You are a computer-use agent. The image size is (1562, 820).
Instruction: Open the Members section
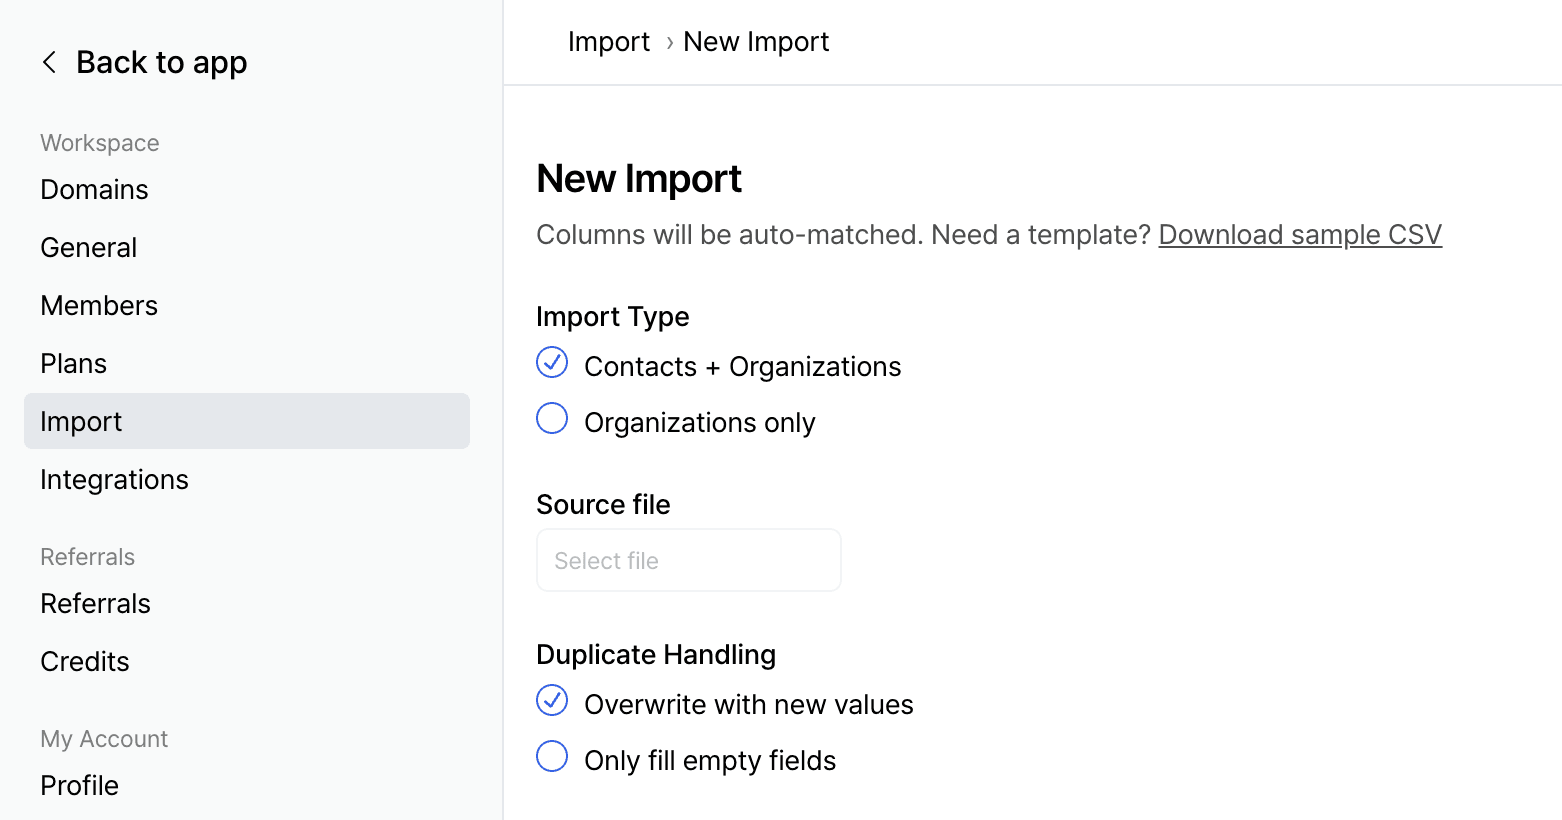pyautogui.click(x=99, y=306)
